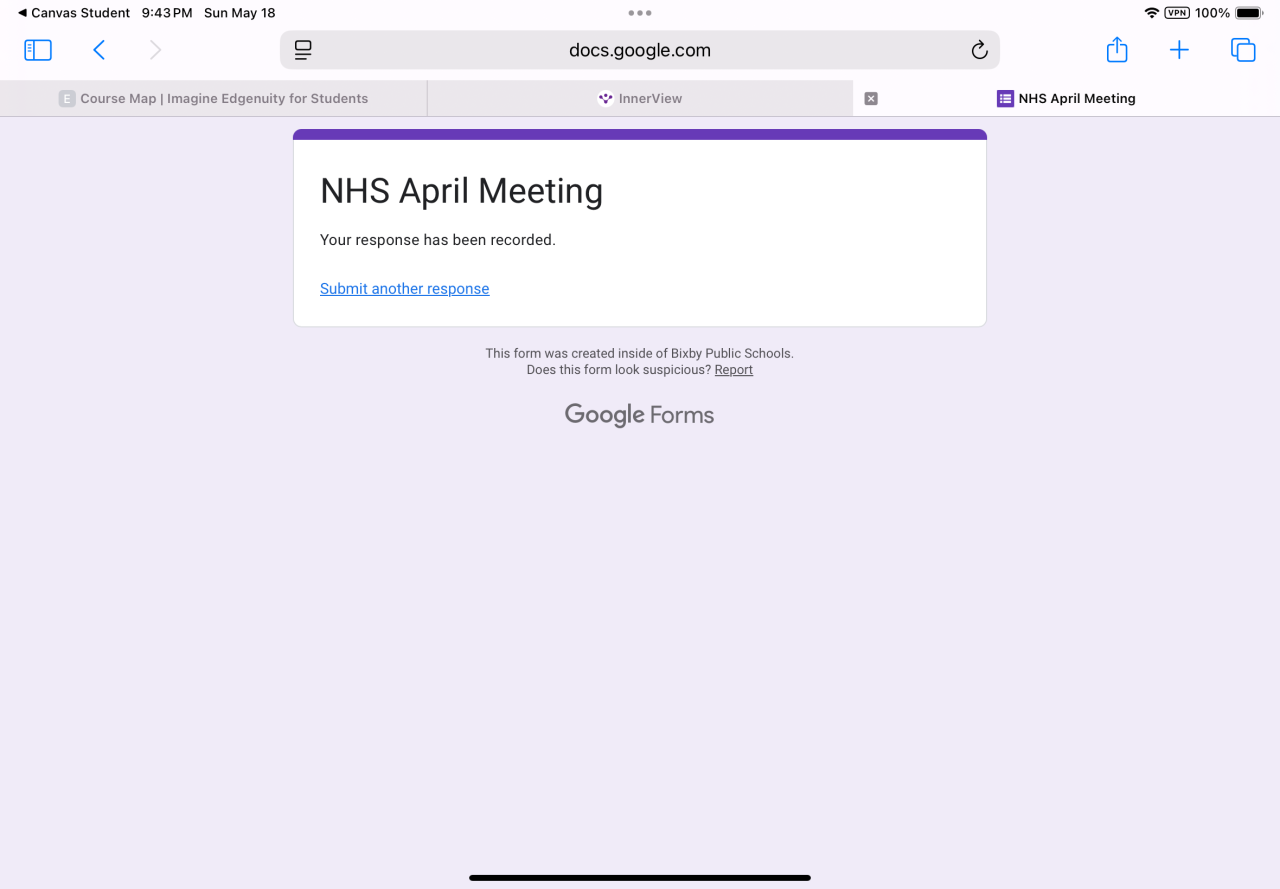This screenshot has width=1280, height=889.
Task: Add a new tab with the plus icon
Action: (x=1179, y=50)
